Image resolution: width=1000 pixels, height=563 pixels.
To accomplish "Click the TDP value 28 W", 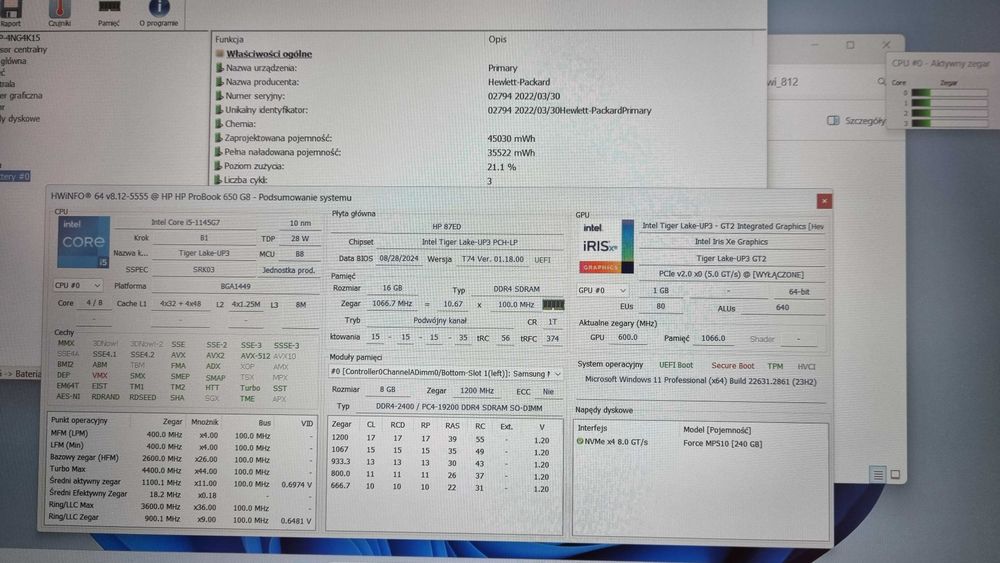I will pos(300,238).
